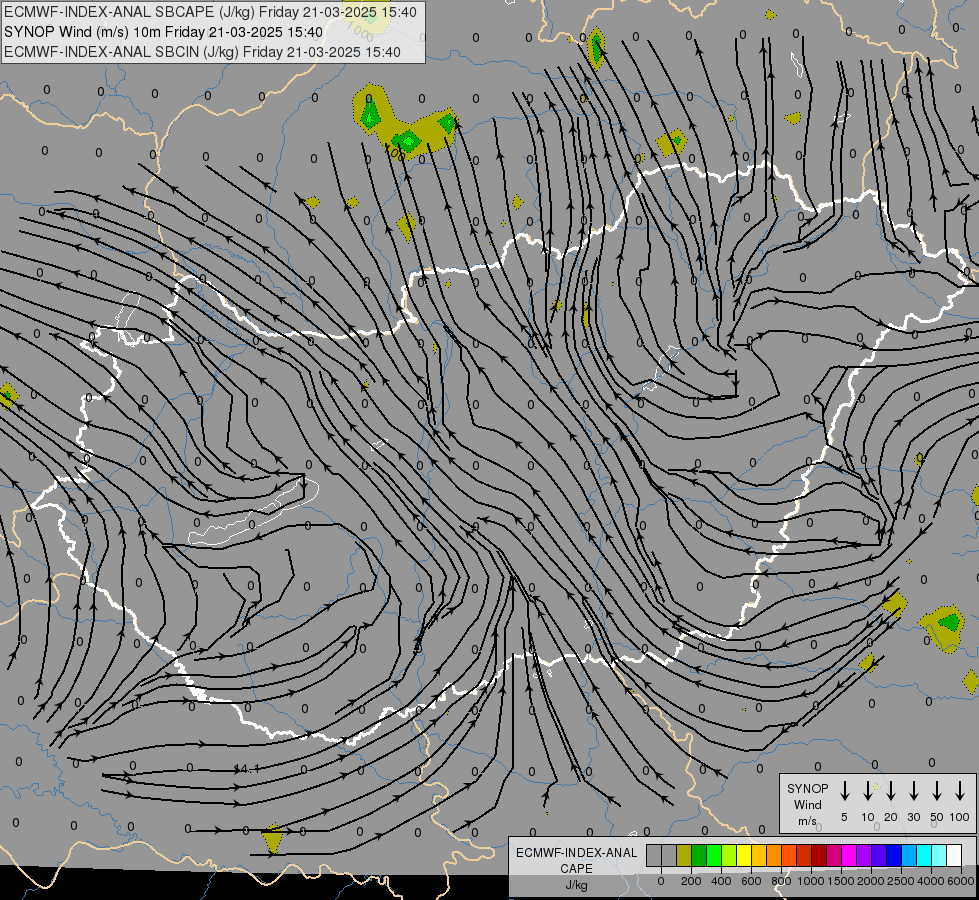Click the 800 tick label in CAPE legend

click(x=781, y=881)
